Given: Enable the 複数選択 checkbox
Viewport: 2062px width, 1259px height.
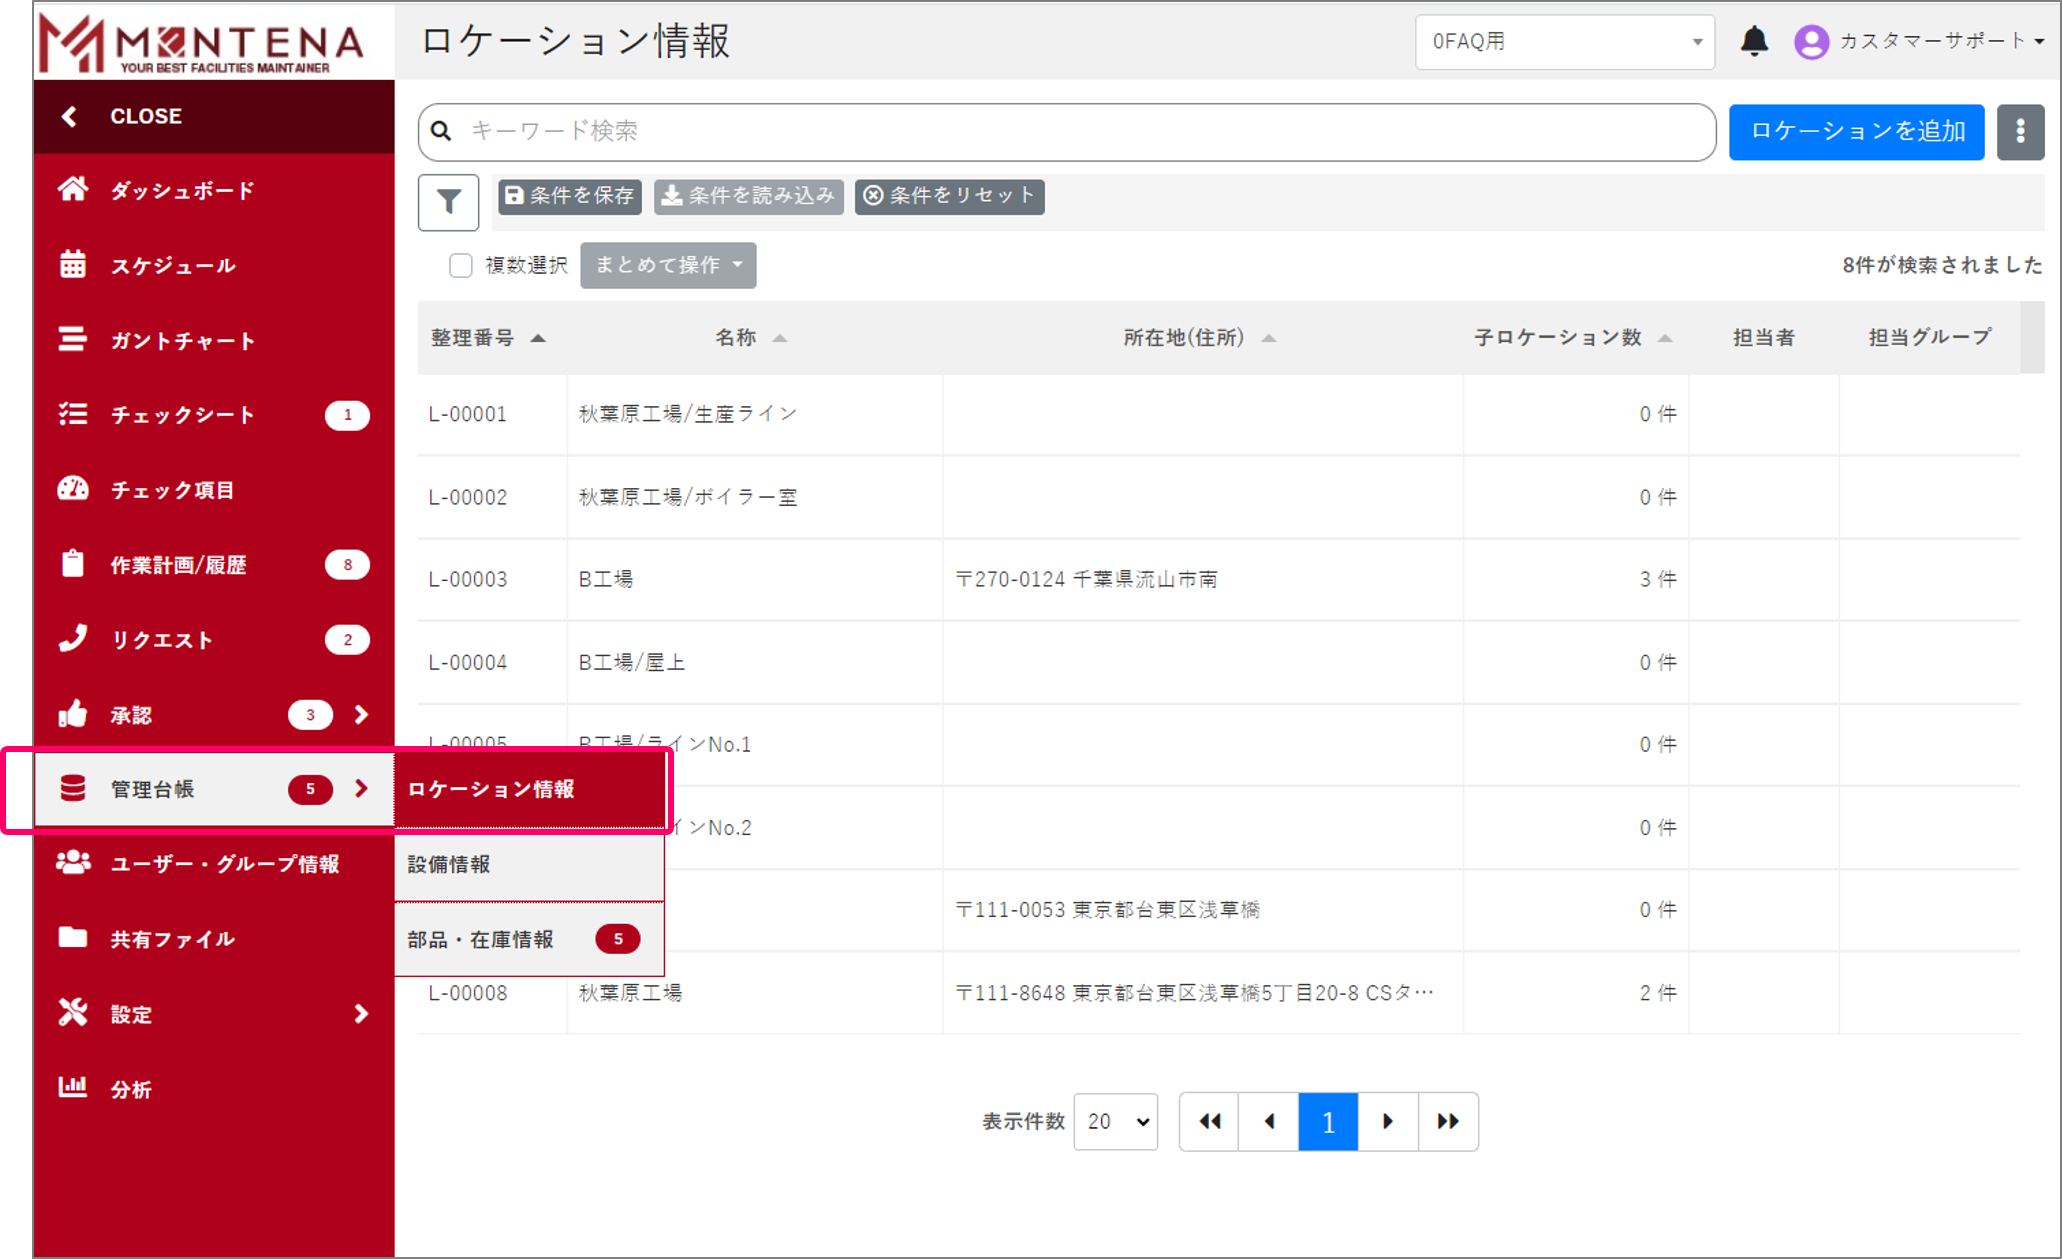Looking at the screenshot, I should (460, 265).
